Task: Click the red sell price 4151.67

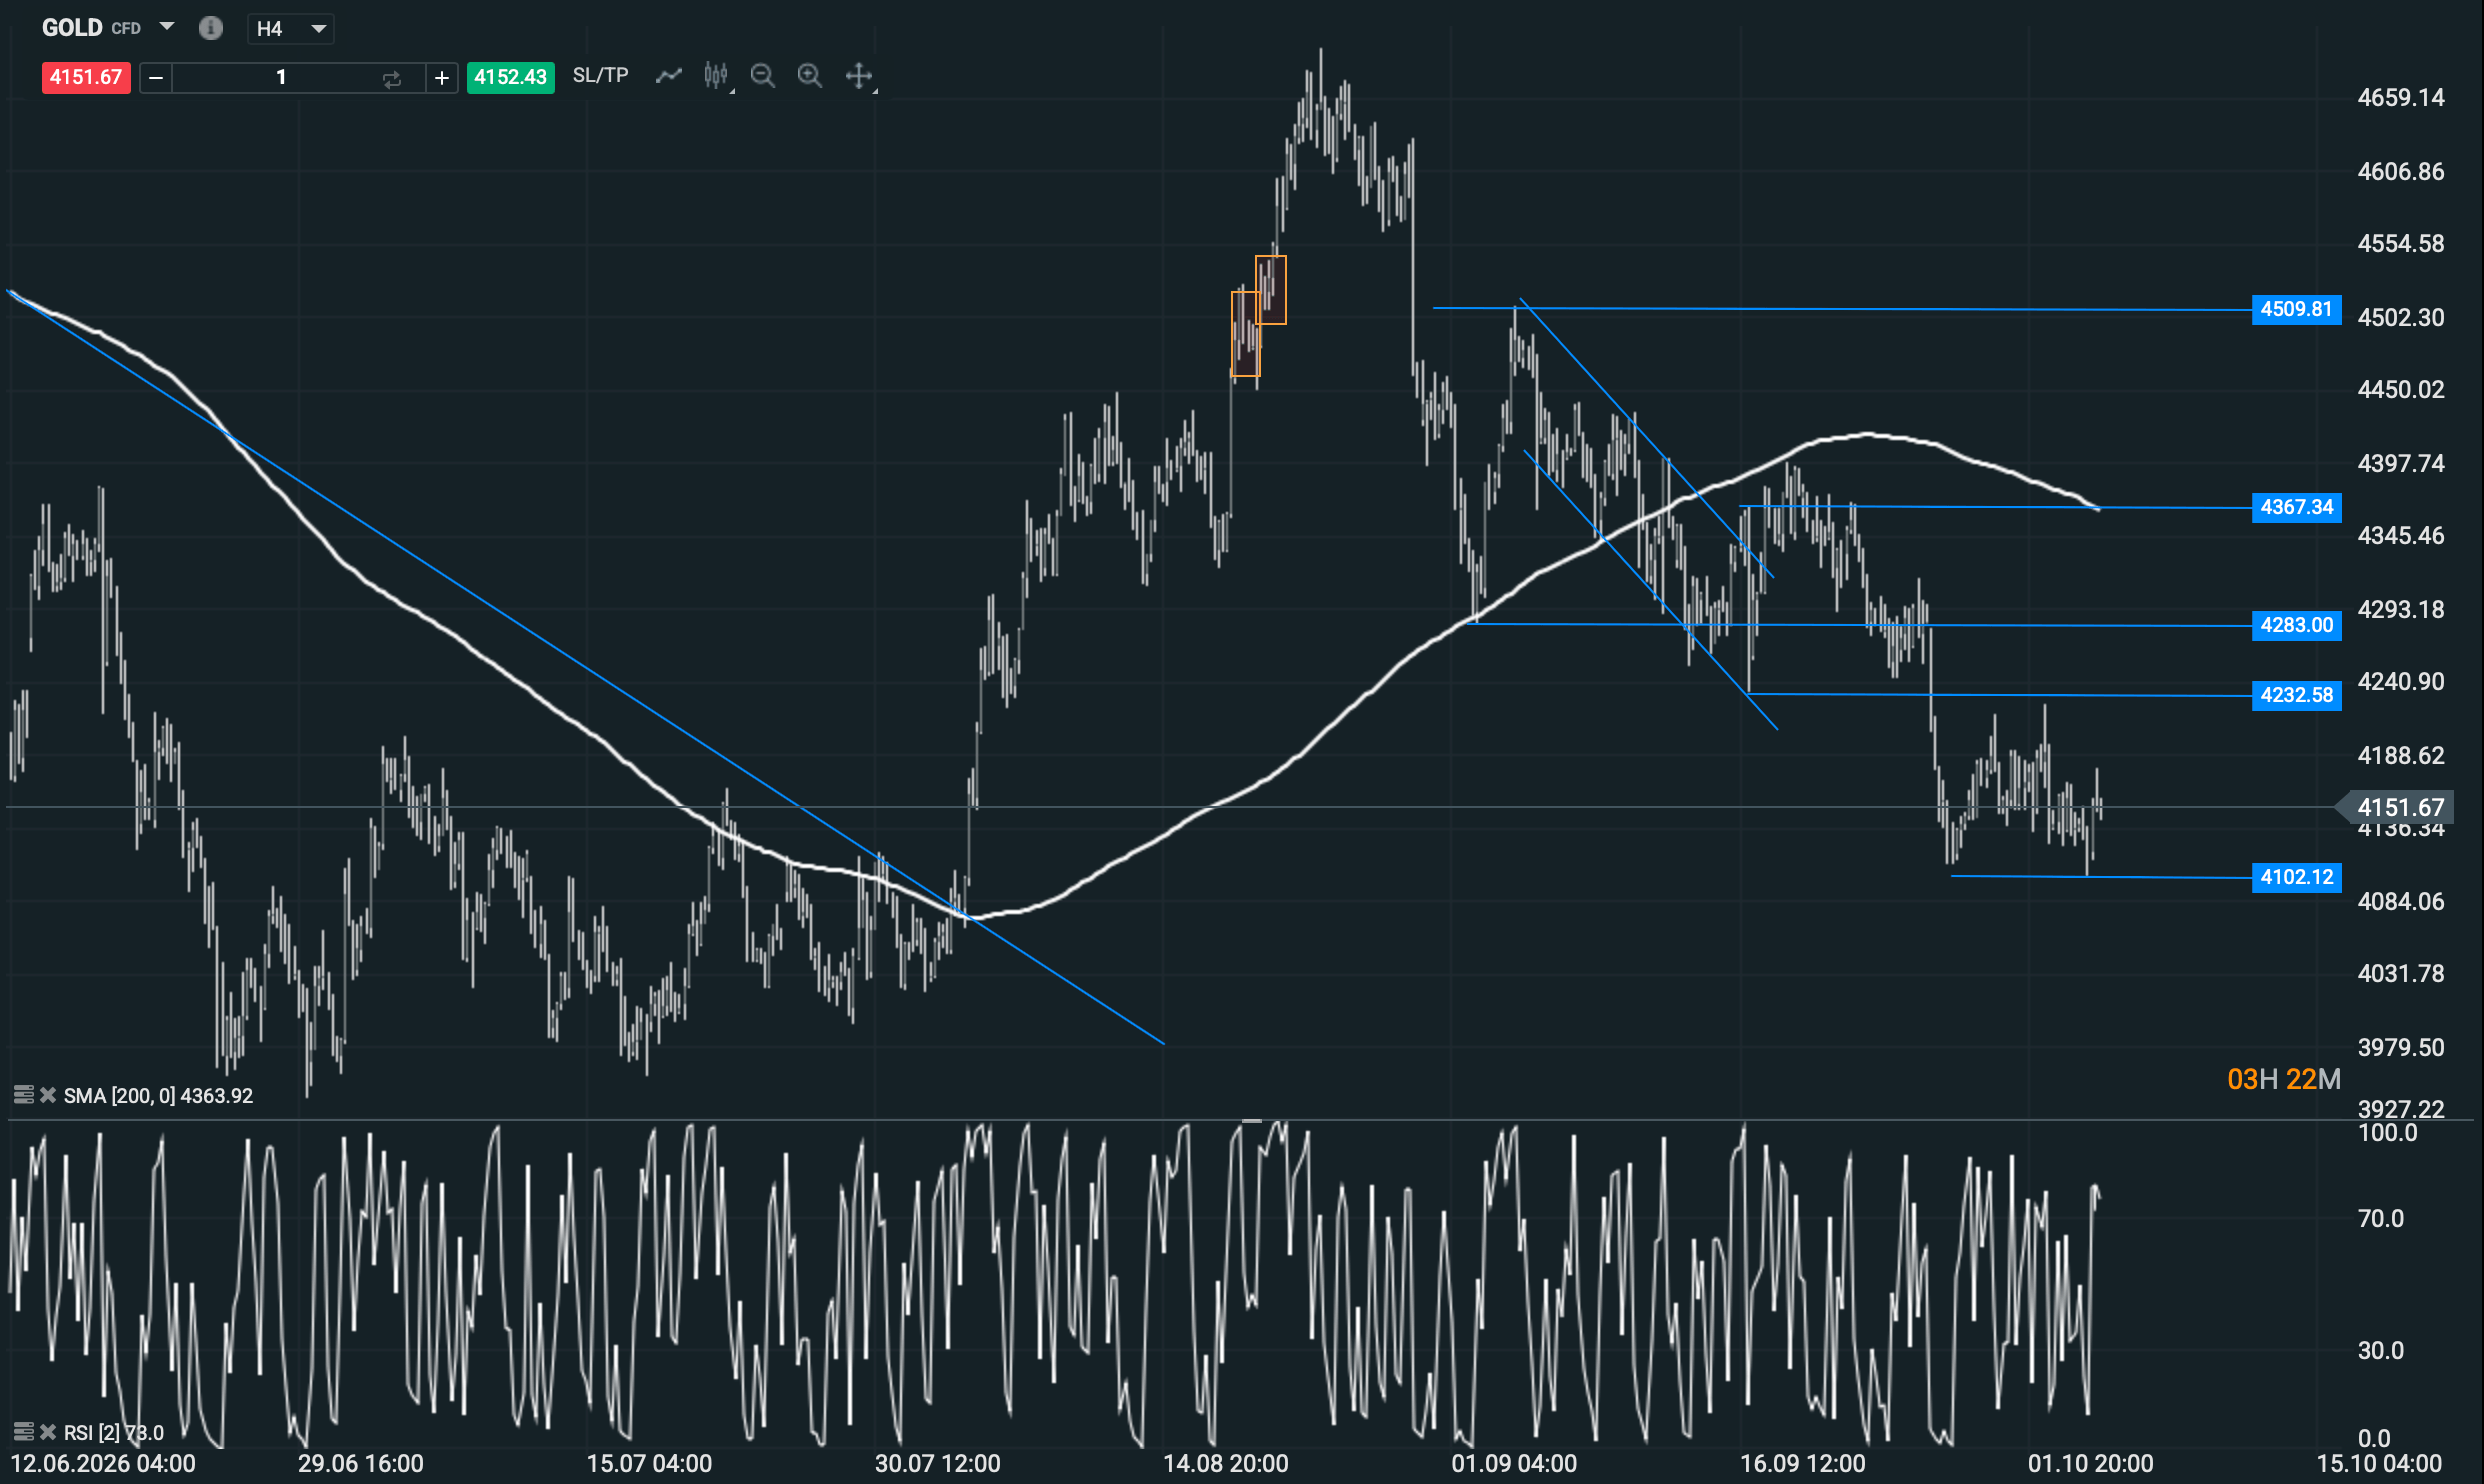Action: point(86,77)
